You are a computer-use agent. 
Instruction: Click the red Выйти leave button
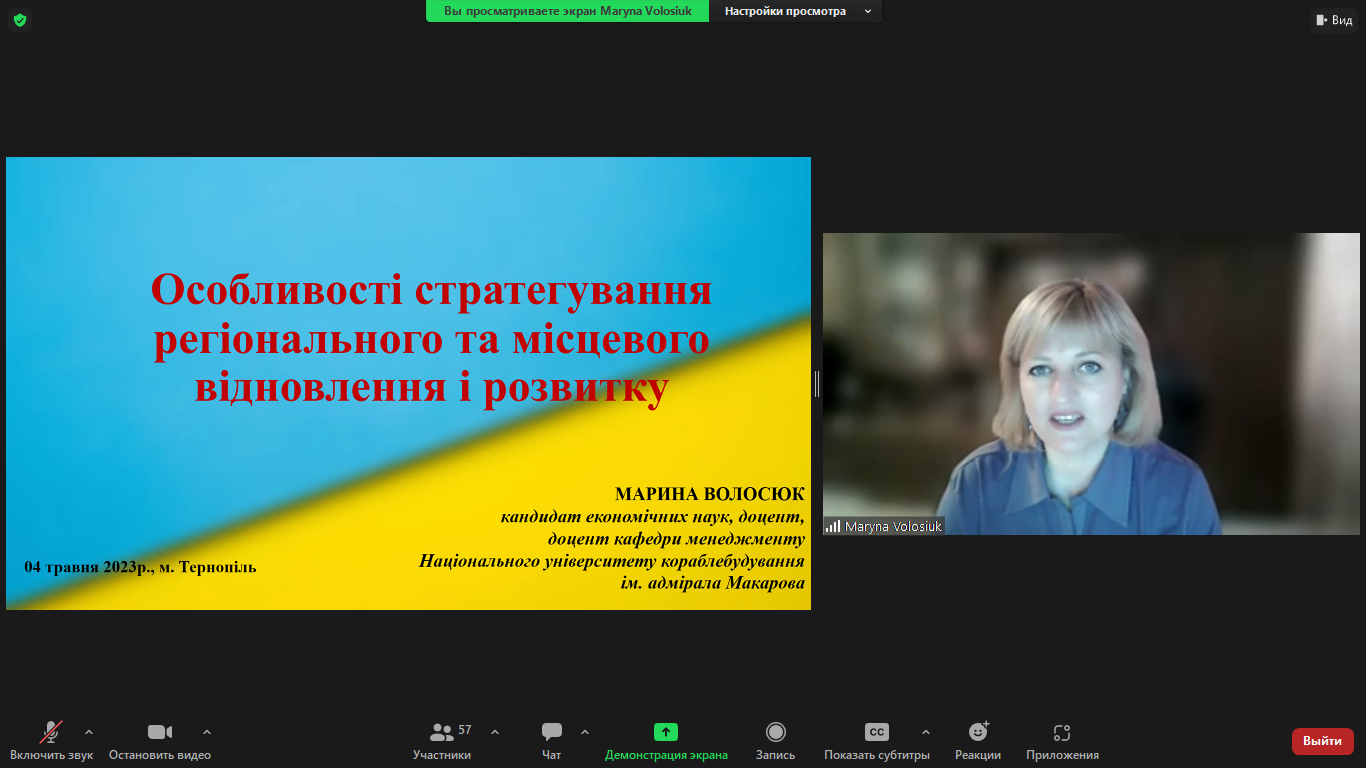point(1323,741)
